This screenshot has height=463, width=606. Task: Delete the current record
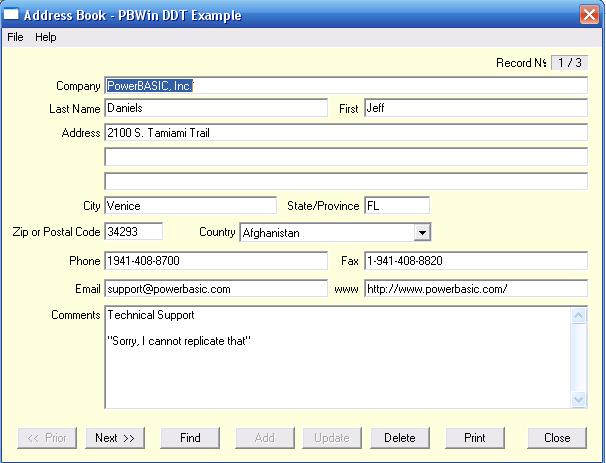click(400, 438)
